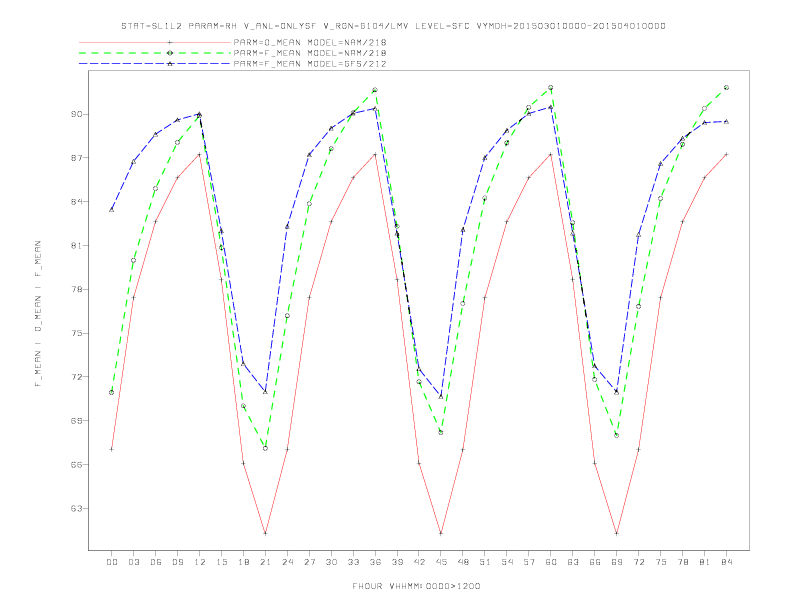Click y-axis tick label 63
This screenshot has height=612, width=792.
click(x=76, y=508)
